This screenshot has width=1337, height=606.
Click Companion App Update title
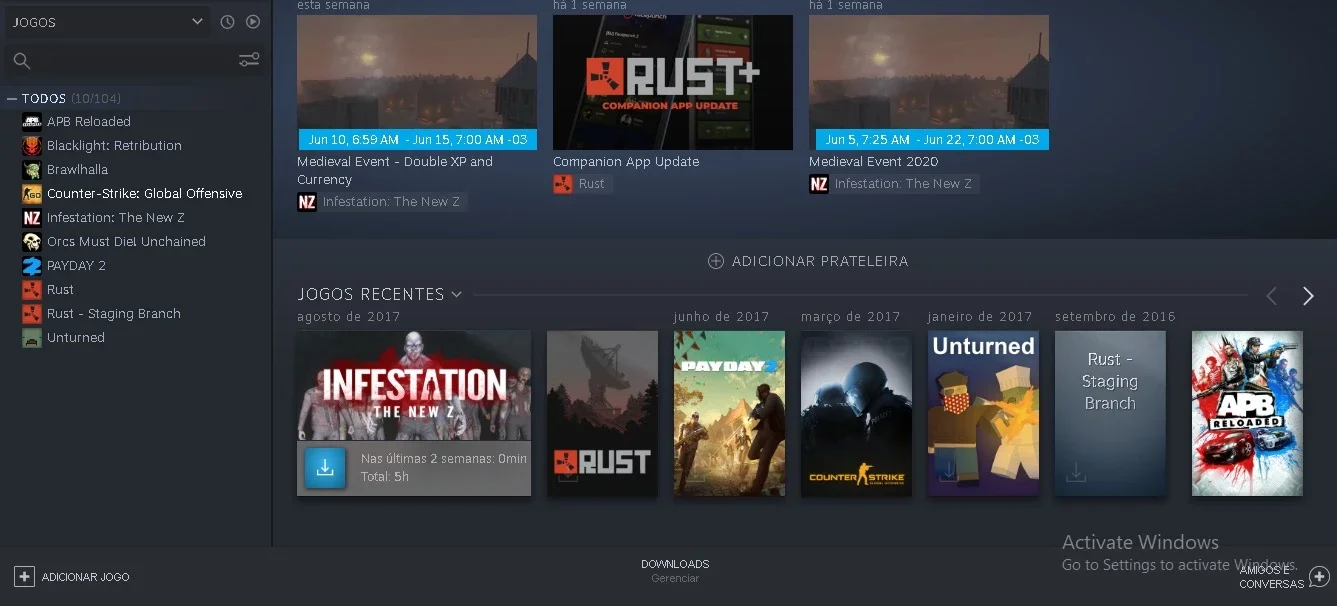tap(626, 162)
